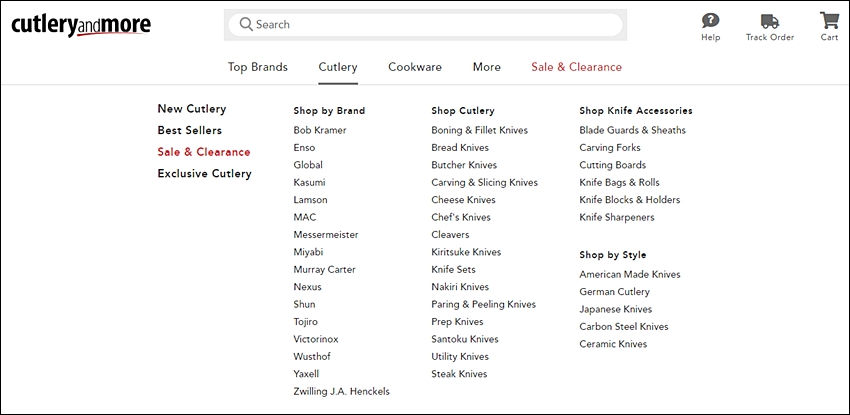The width and height of the screenshot is (850, 415).
Task: Open the Cutlery menu tab
Action: click(x=338, y=67)
